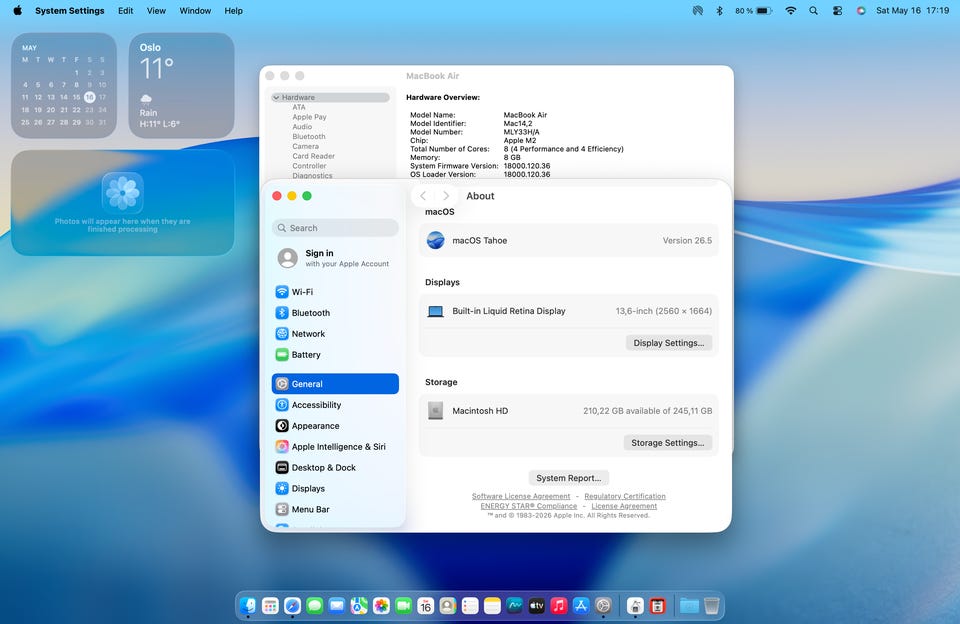Screen dimensions: 960x624
Task: Click the Siri icon in the menu bar
Action: pos(861,10)
